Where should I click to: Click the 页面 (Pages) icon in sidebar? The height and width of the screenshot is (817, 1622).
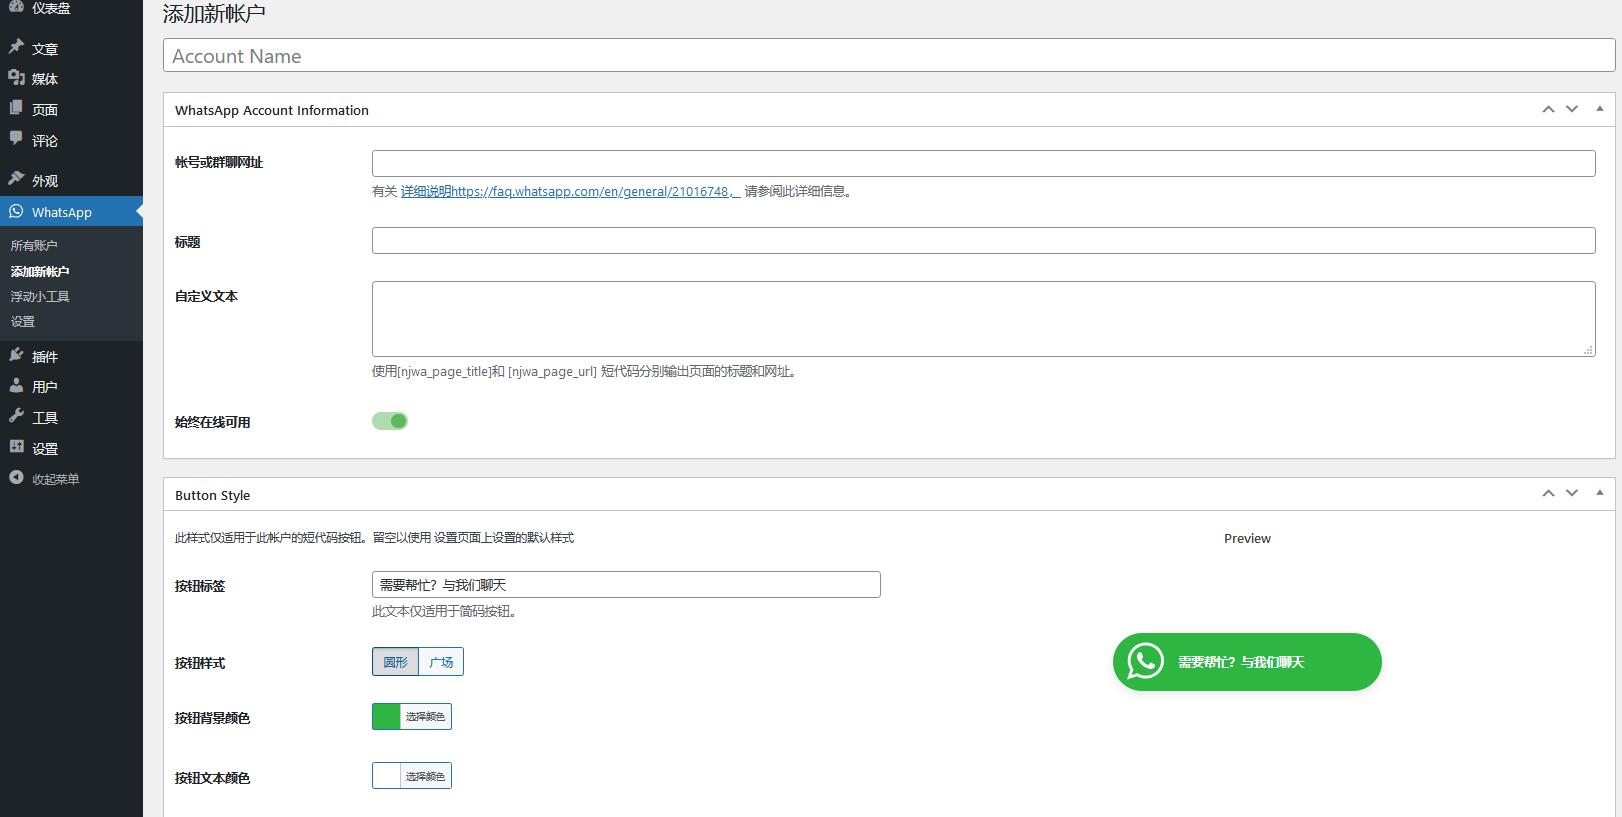tap(16, 108)
